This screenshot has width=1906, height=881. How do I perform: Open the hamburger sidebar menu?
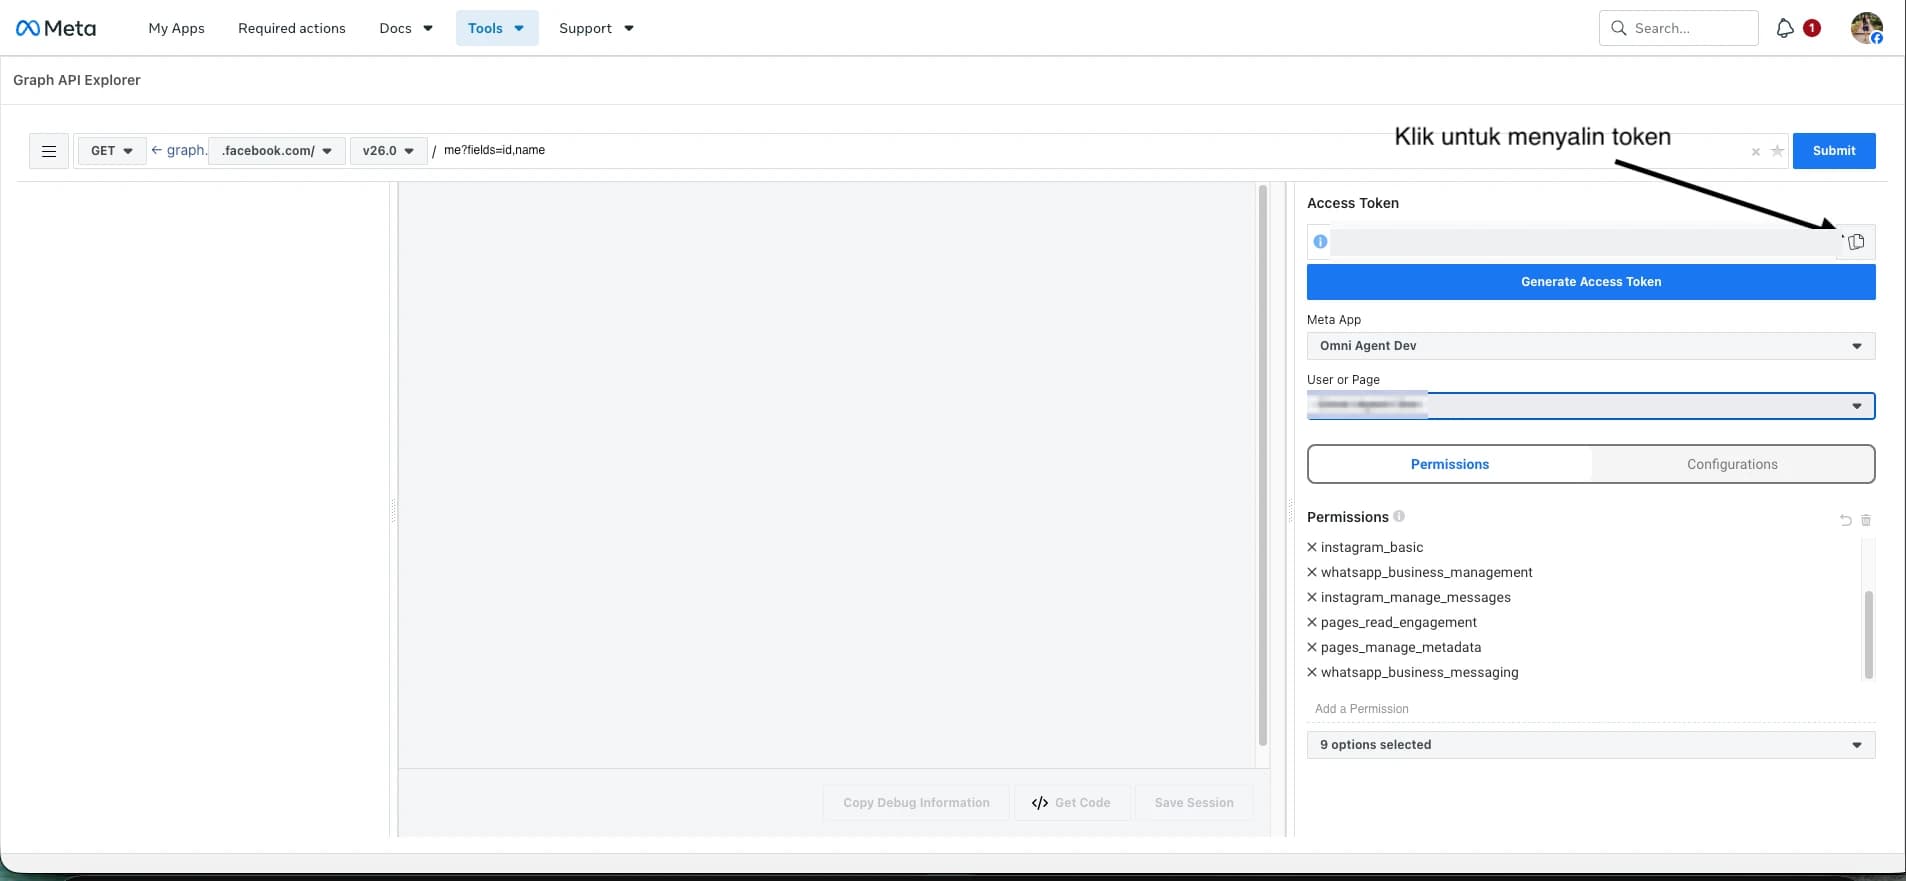49,151
